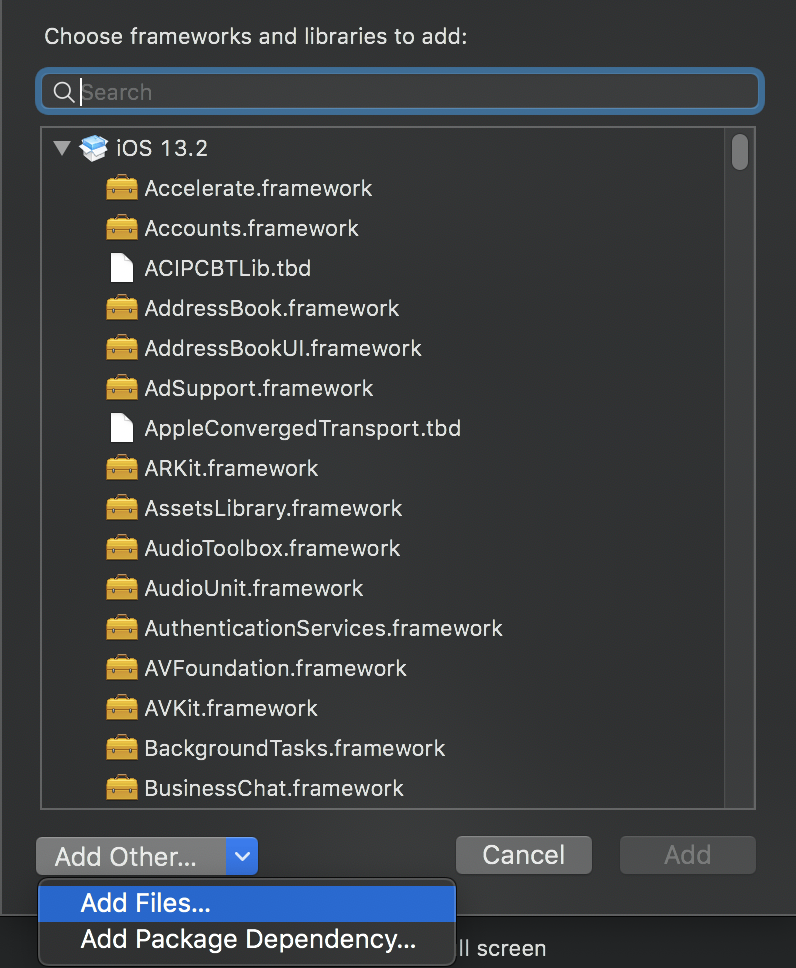
Task: Select the AudioUnit.framework label
Action: [254, 588]
